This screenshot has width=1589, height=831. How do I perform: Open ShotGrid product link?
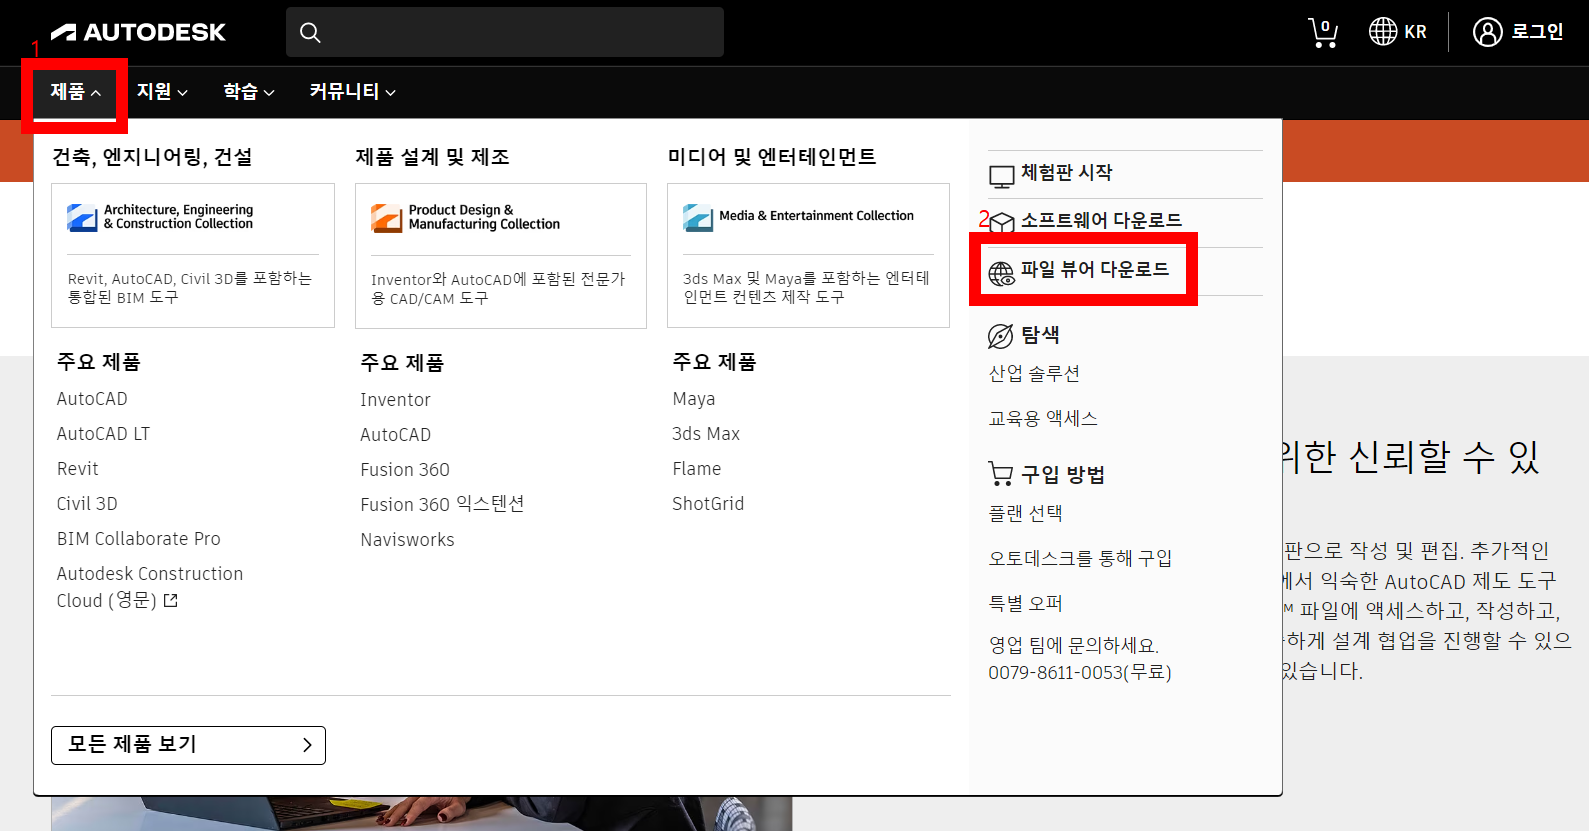pos(708,504)
